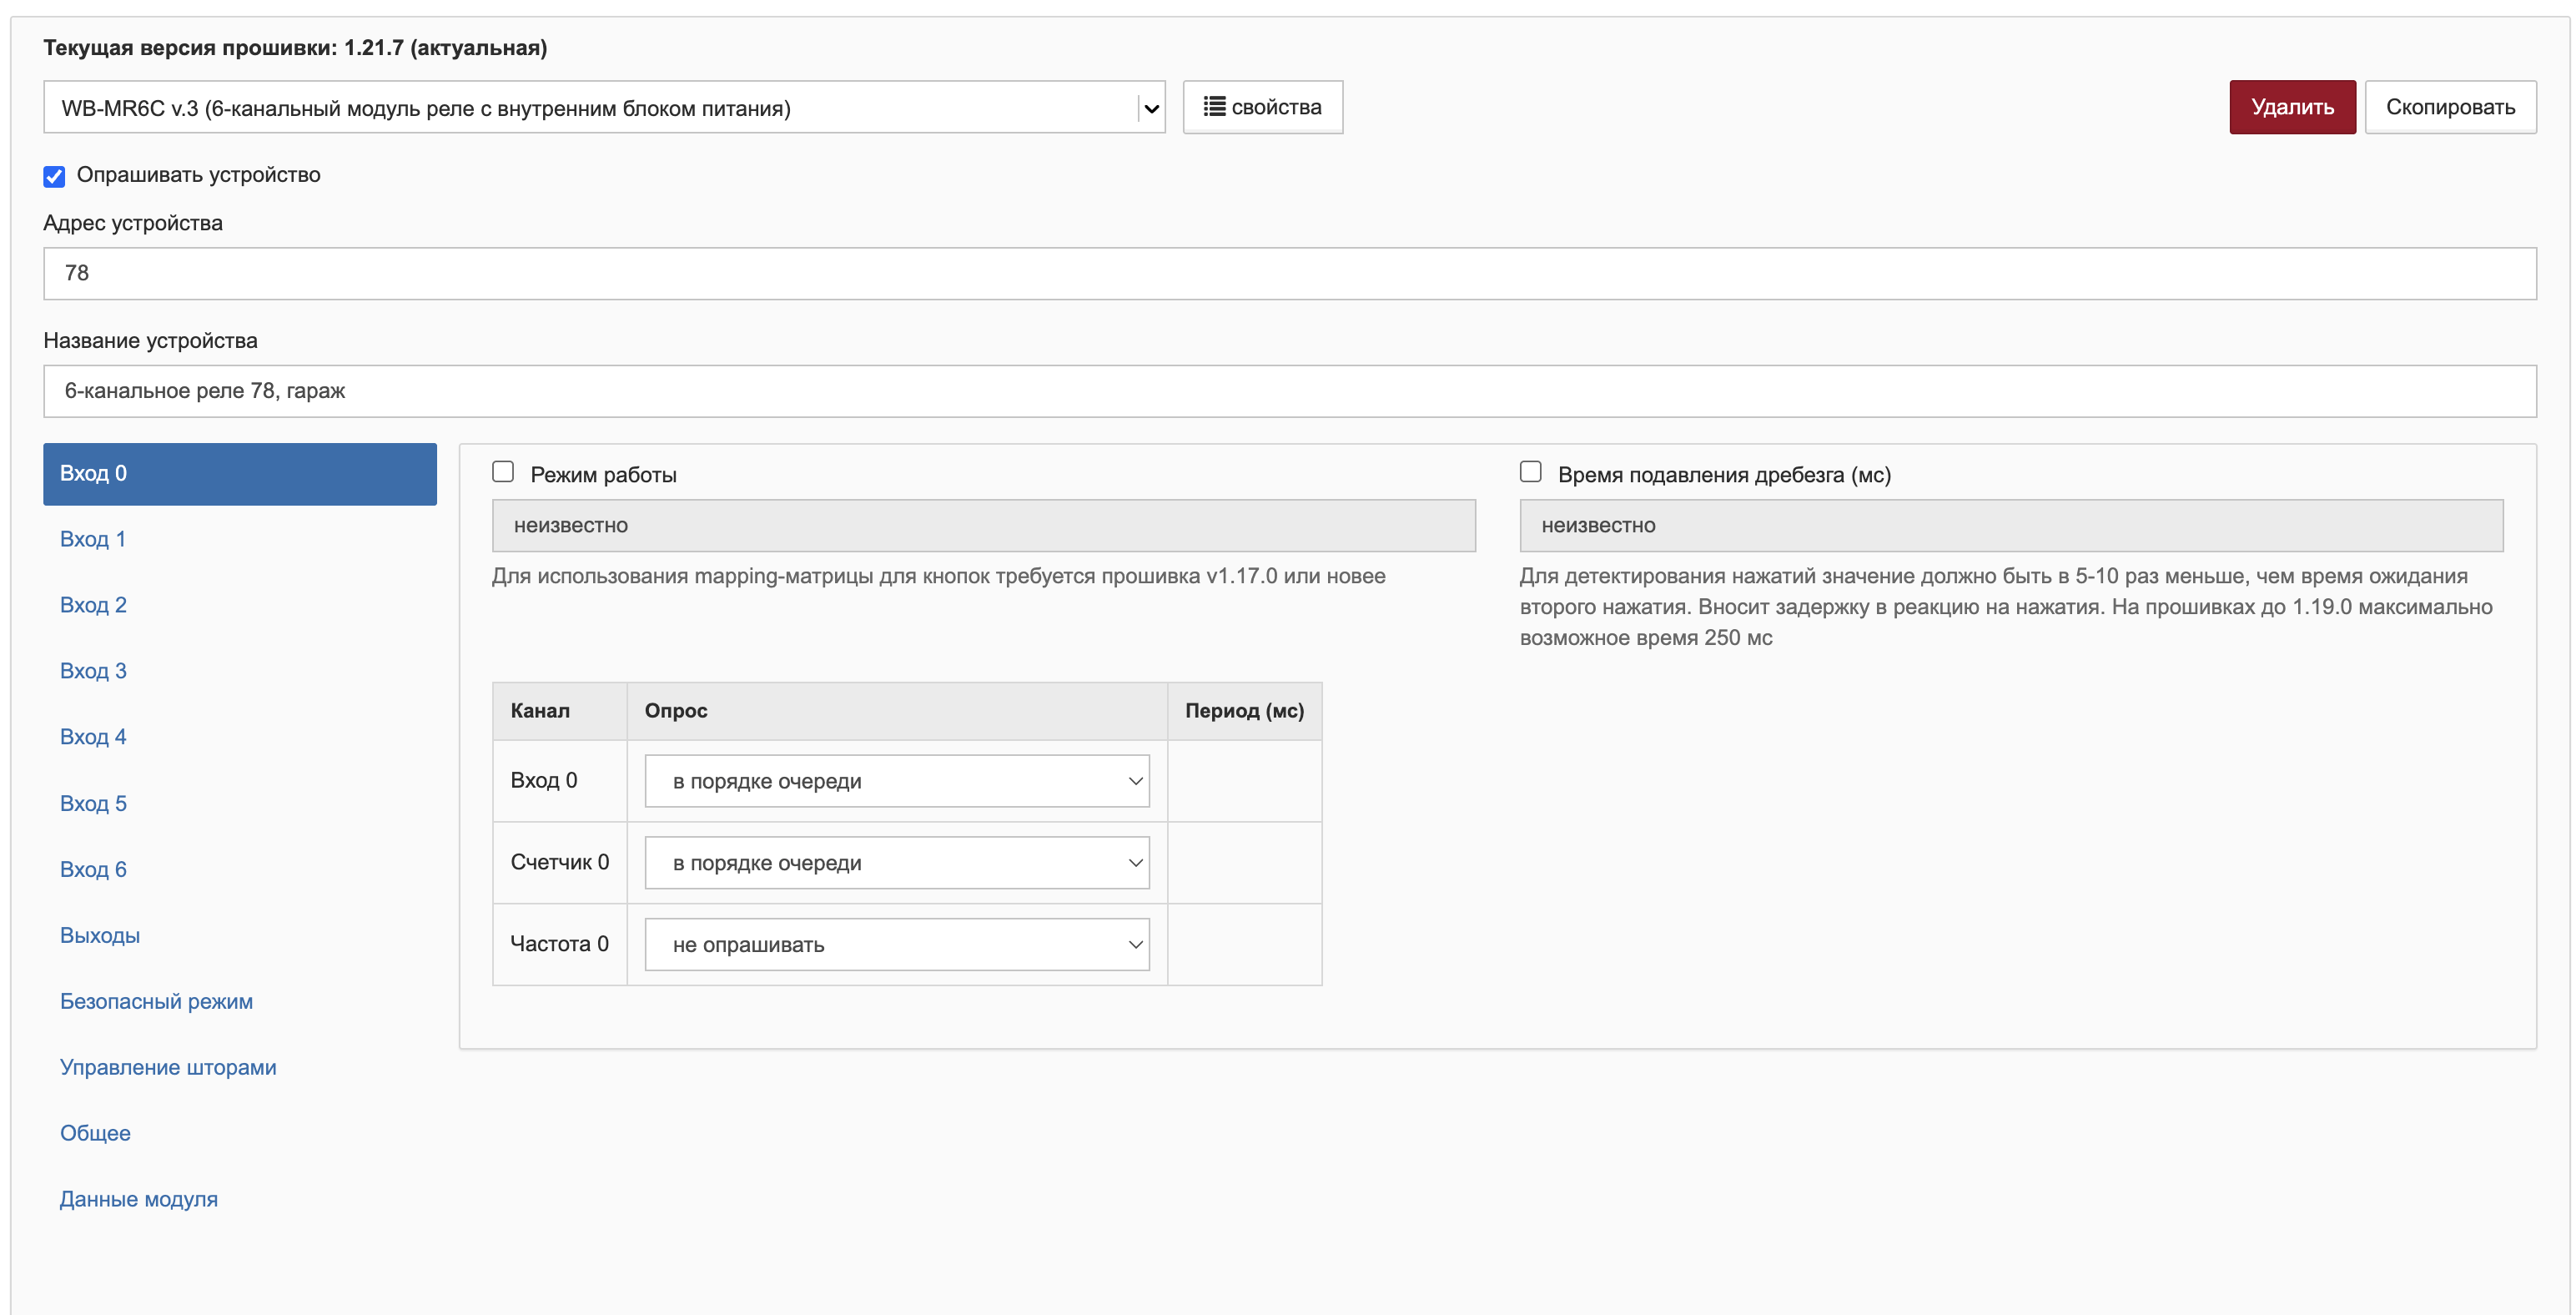The width and height of the screenshot is (2576, 1315).
Task: Click the Название устройства label
Action: [x=150, y=341]
